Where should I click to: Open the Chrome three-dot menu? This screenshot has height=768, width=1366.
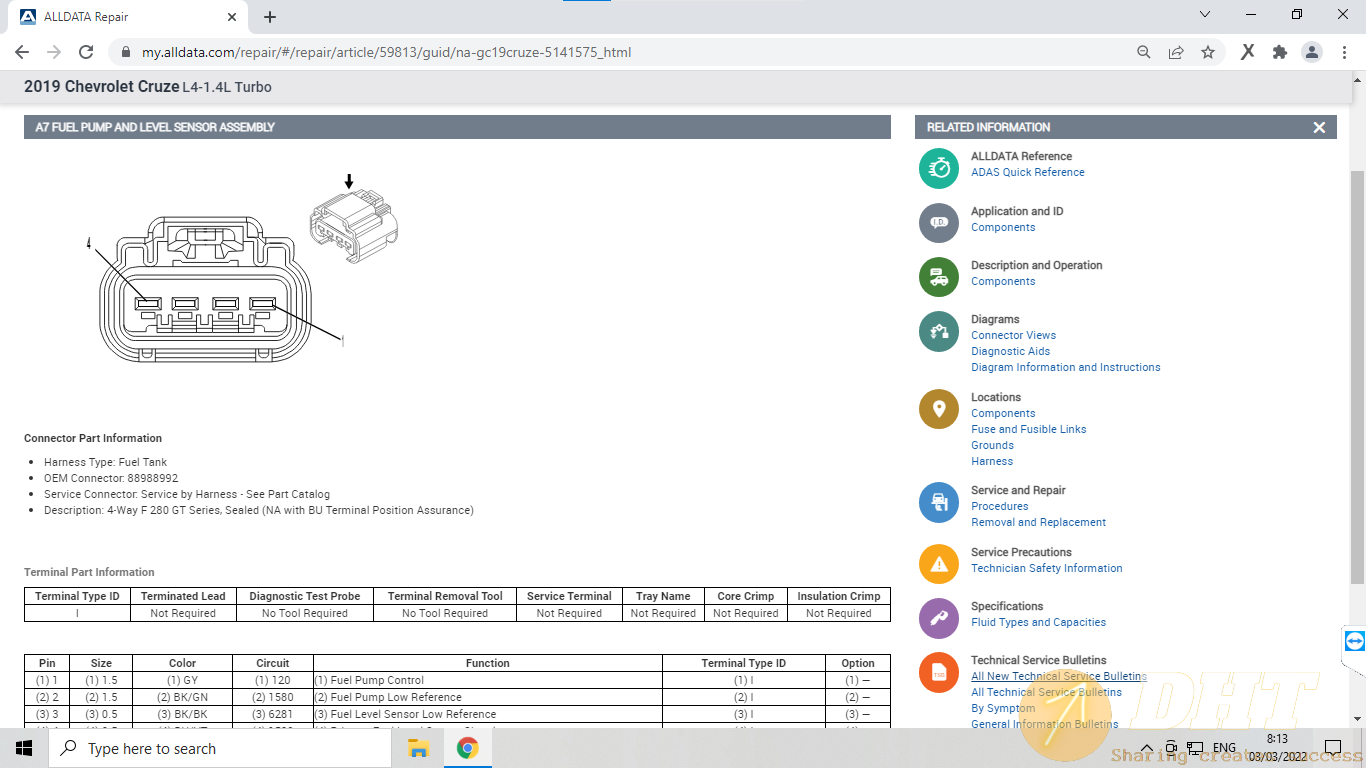1344,52
